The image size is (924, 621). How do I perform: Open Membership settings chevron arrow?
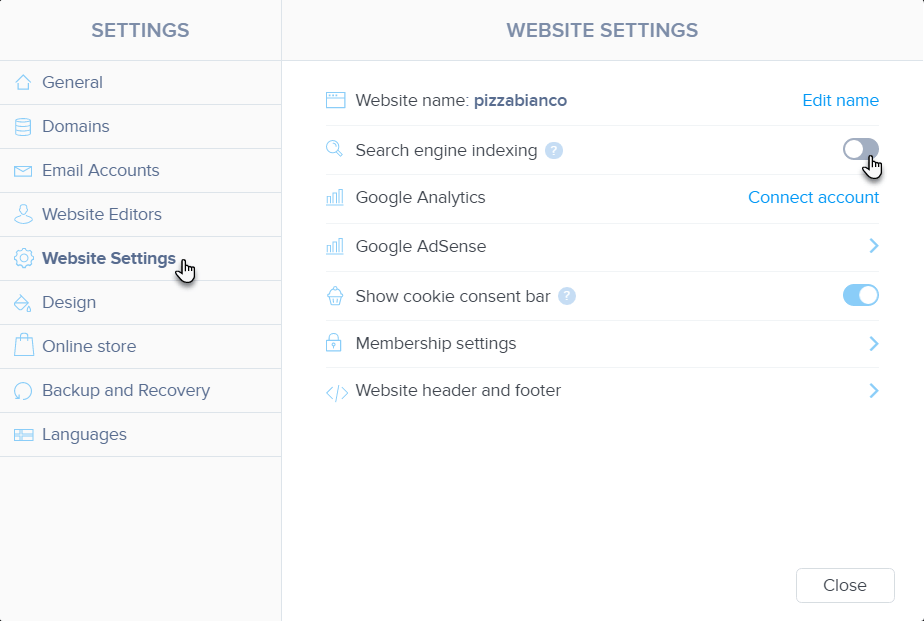click(x=873, y=344)
